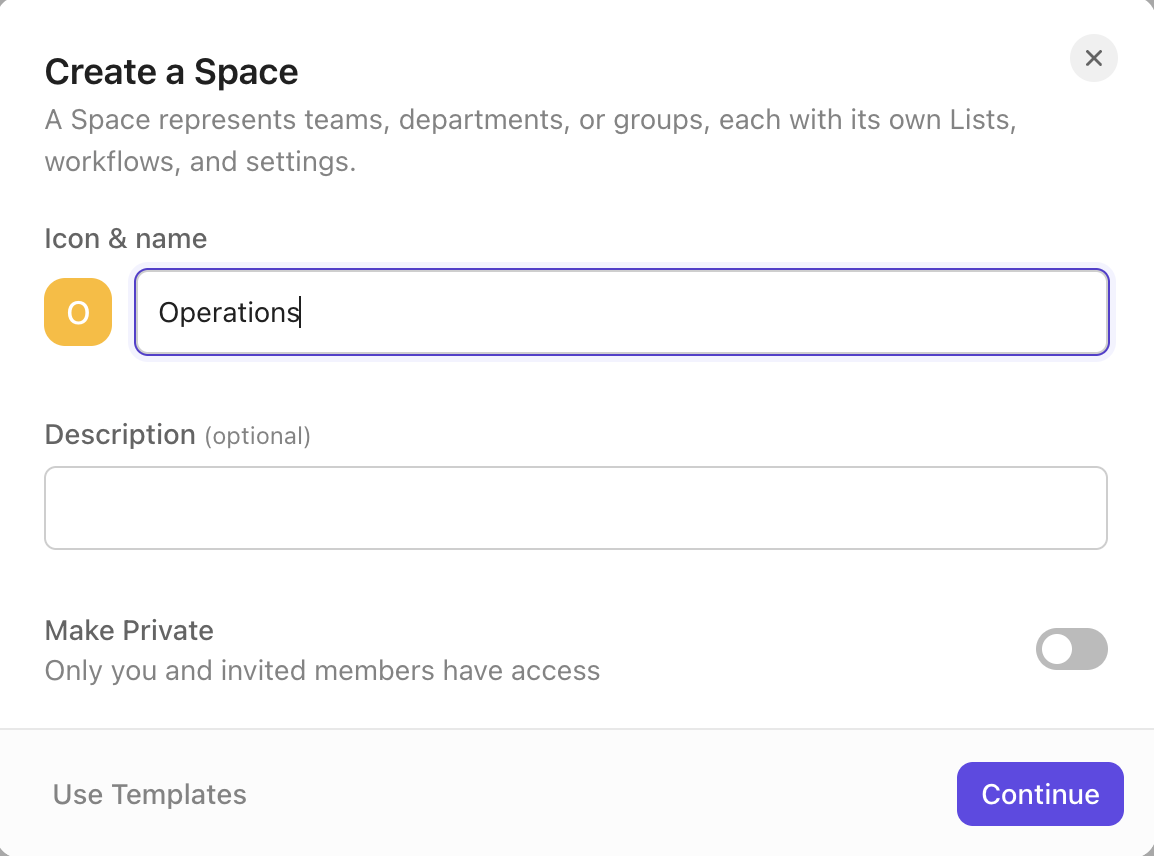Focus the optional Description field
This screenshot has width=1154, height=856.
pos(576,508)
